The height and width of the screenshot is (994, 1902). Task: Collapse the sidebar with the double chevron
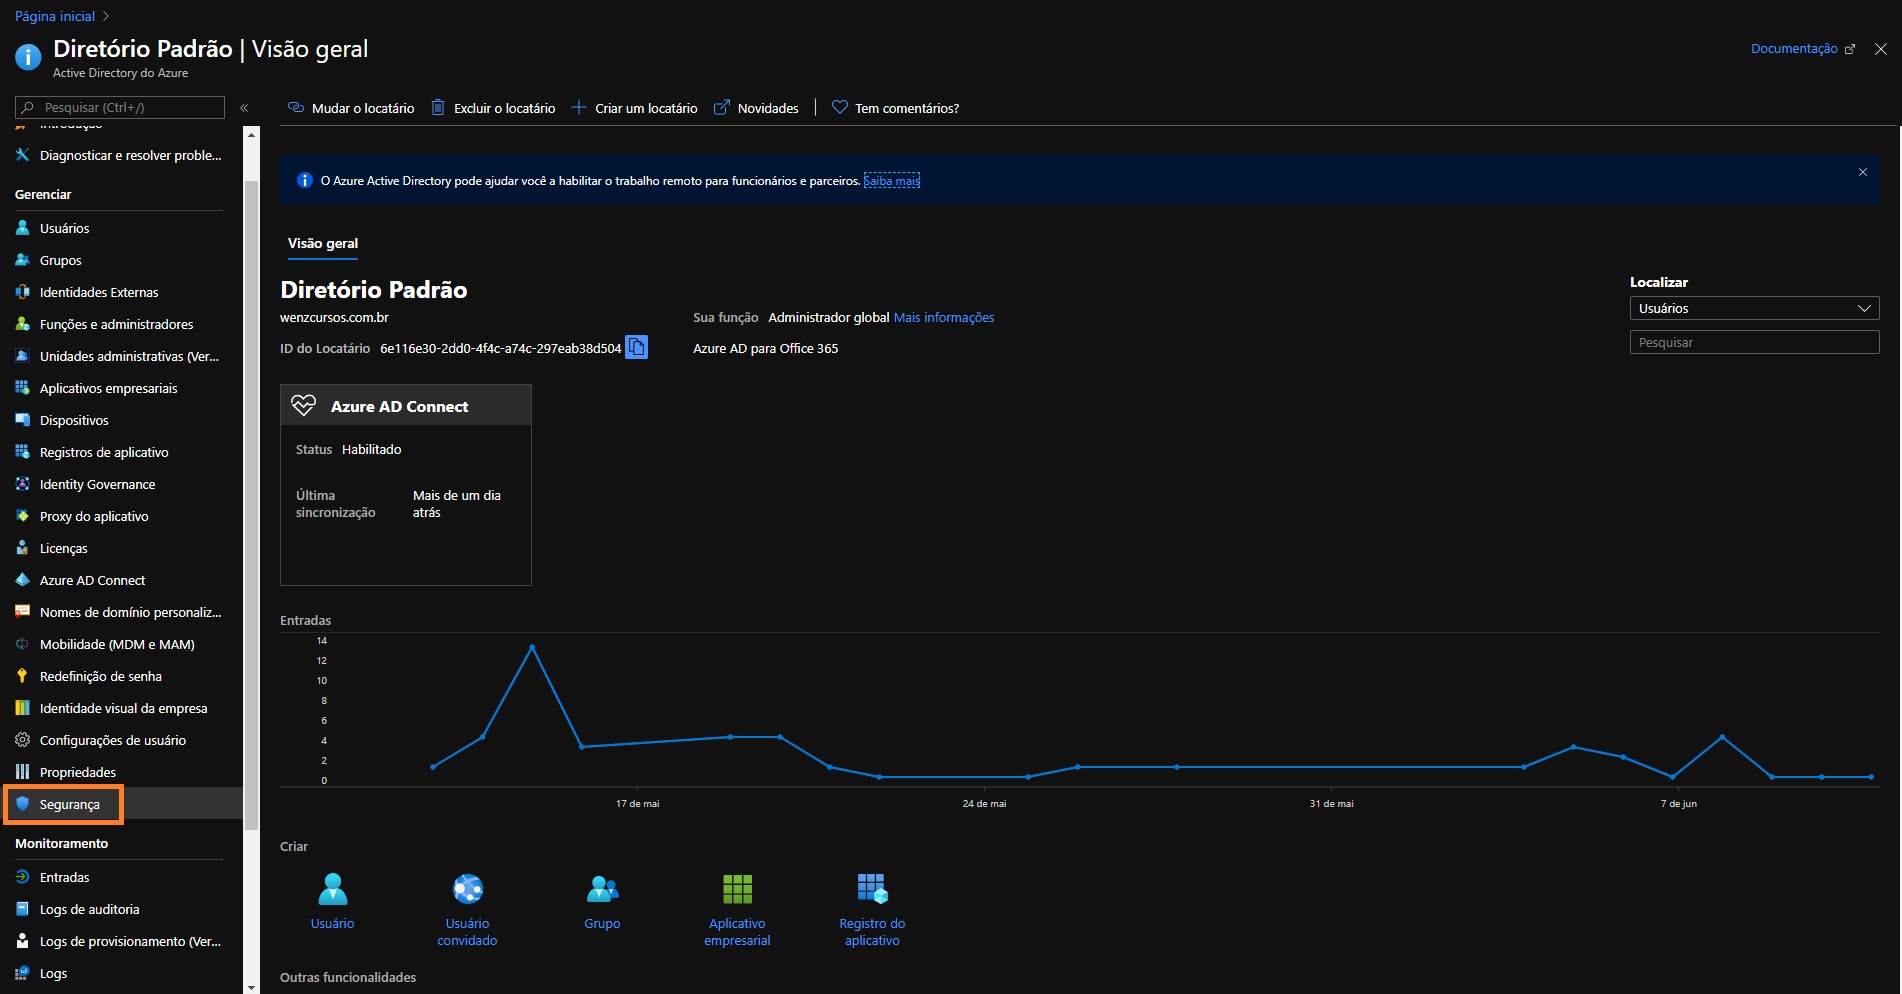(x=244, y=108)
